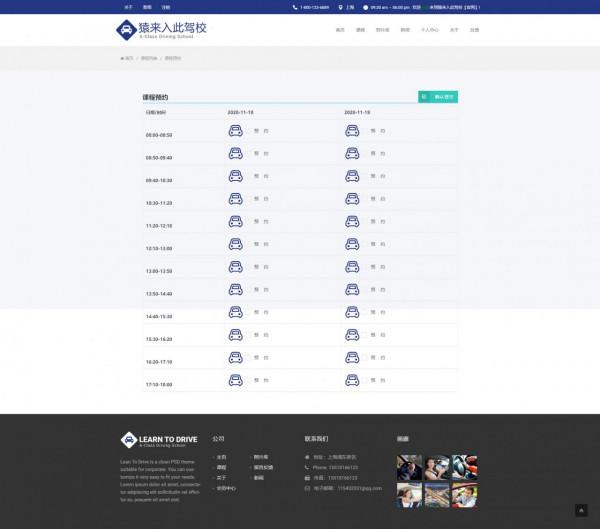Click the footer fax icon
This screenshot has height=529, width=600.
[x=307, y=478]
